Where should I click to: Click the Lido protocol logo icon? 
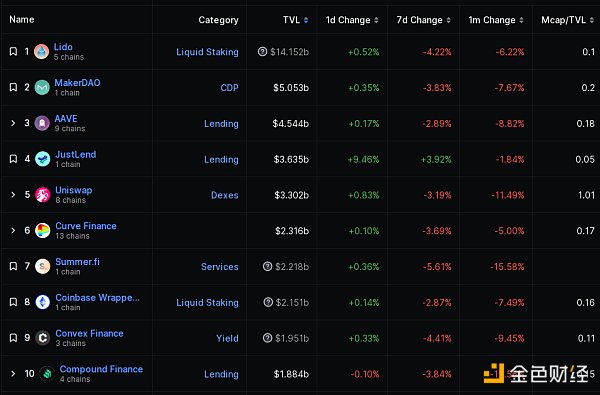pyautogui.click(x=42, y=52)
